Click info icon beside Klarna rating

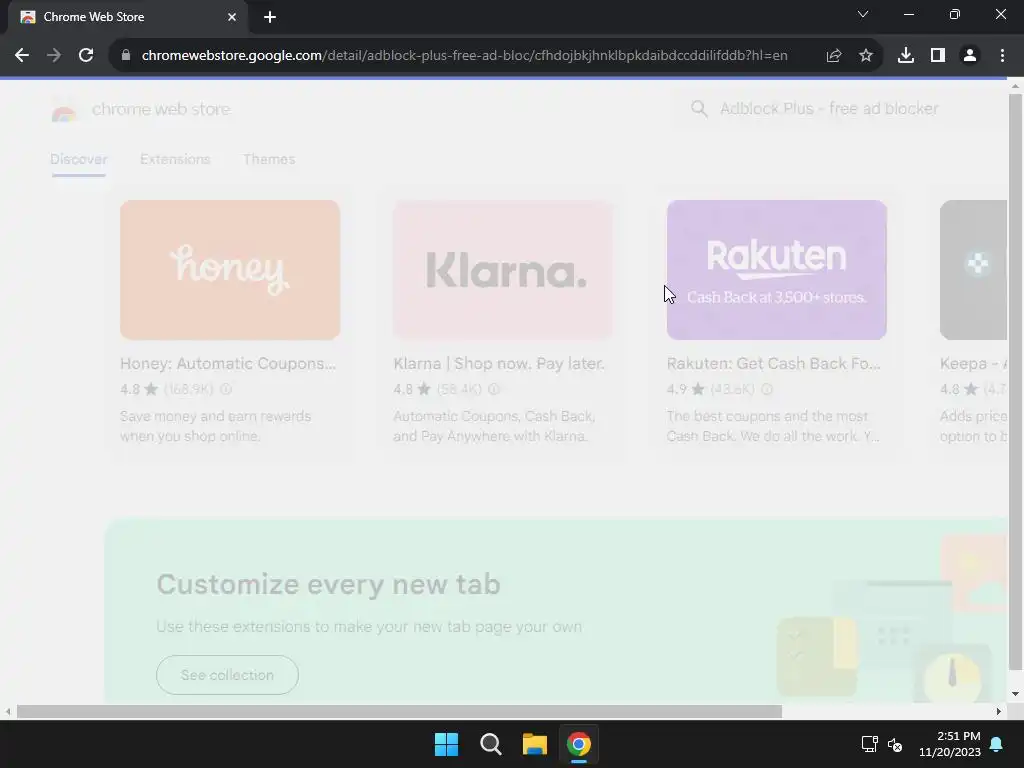pos(494,389)
